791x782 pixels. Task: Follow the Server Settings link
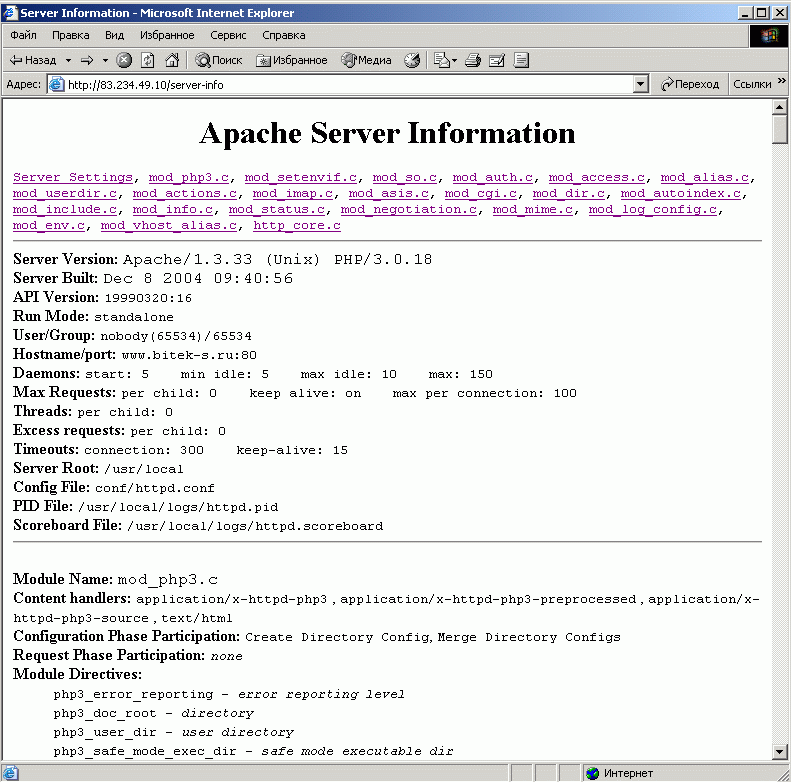[73, 178]
